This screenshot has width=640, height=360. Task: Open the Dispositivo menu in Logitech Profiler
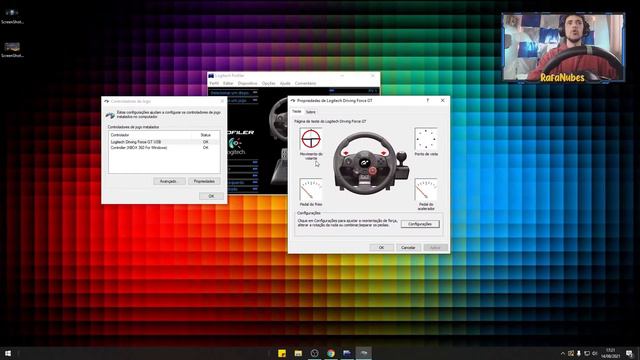(x=248, y=83)
